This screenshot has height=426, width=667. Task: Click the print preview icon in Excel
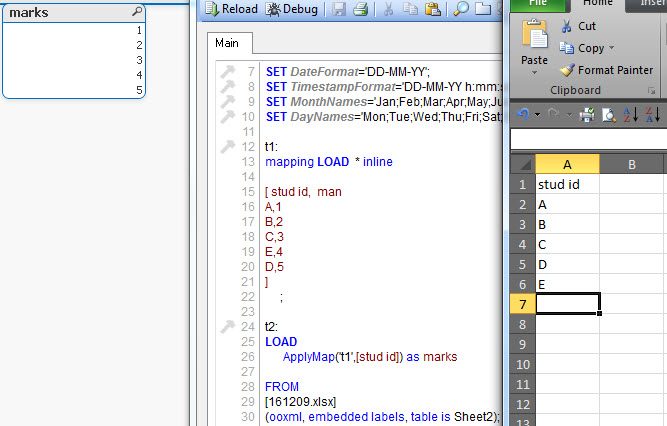[x=608, y=114]
